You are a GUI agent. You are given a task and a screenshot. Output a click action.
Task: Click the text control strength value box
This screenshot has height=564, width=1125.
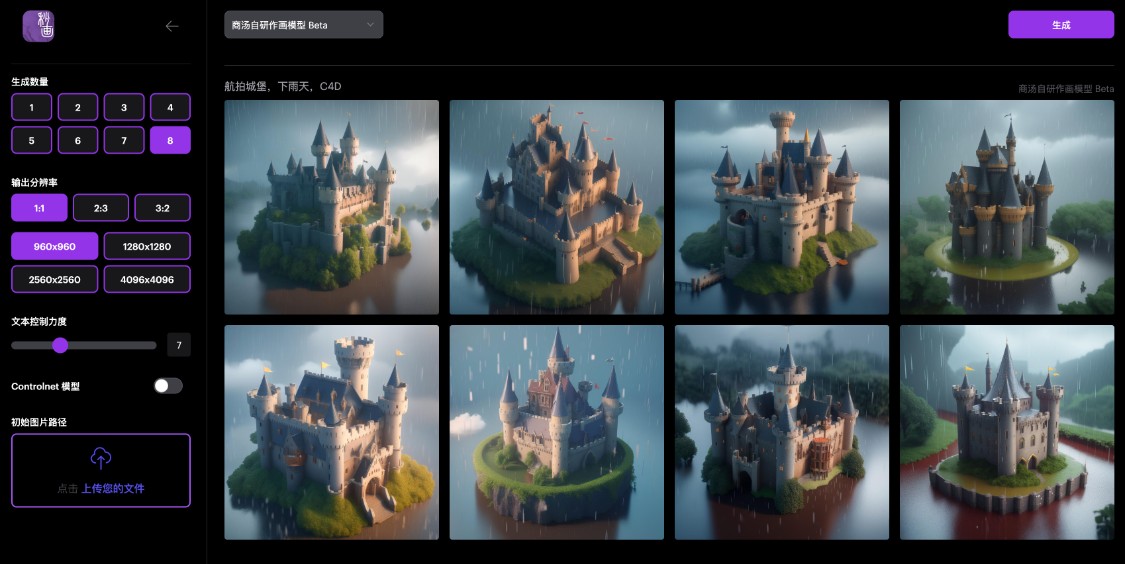pyautogui.click(x=179, y=345)
